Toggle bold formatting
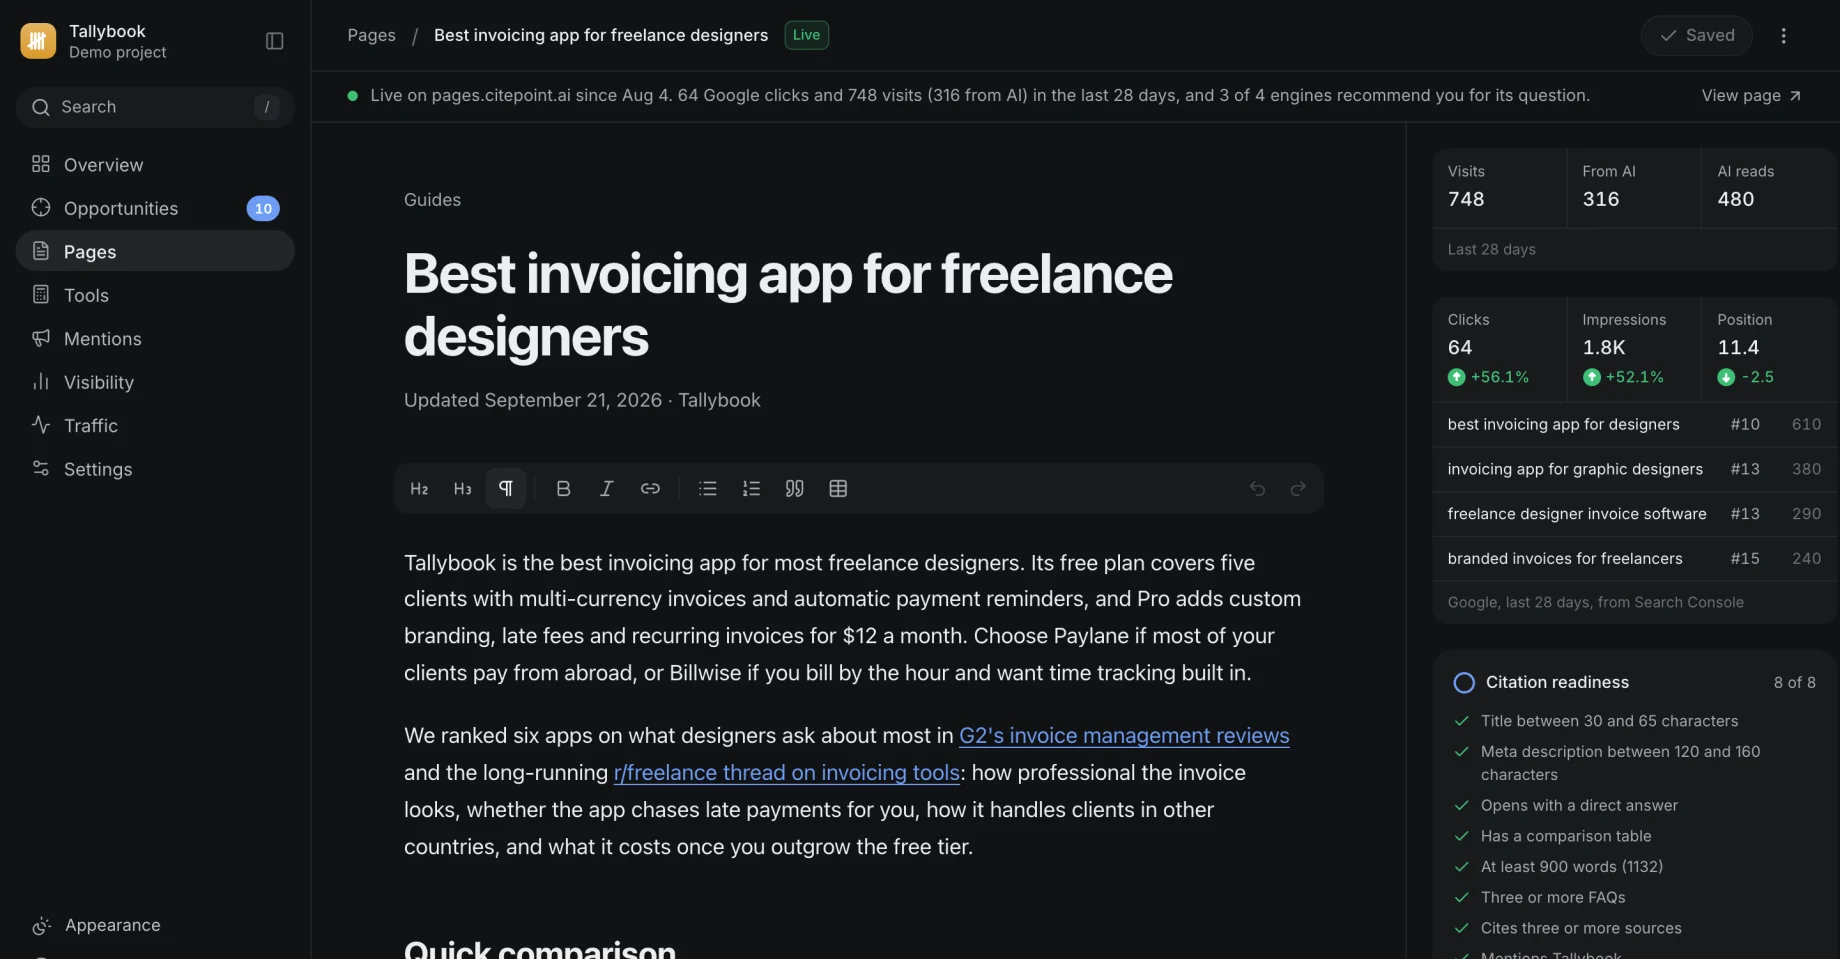 [563, 488]
